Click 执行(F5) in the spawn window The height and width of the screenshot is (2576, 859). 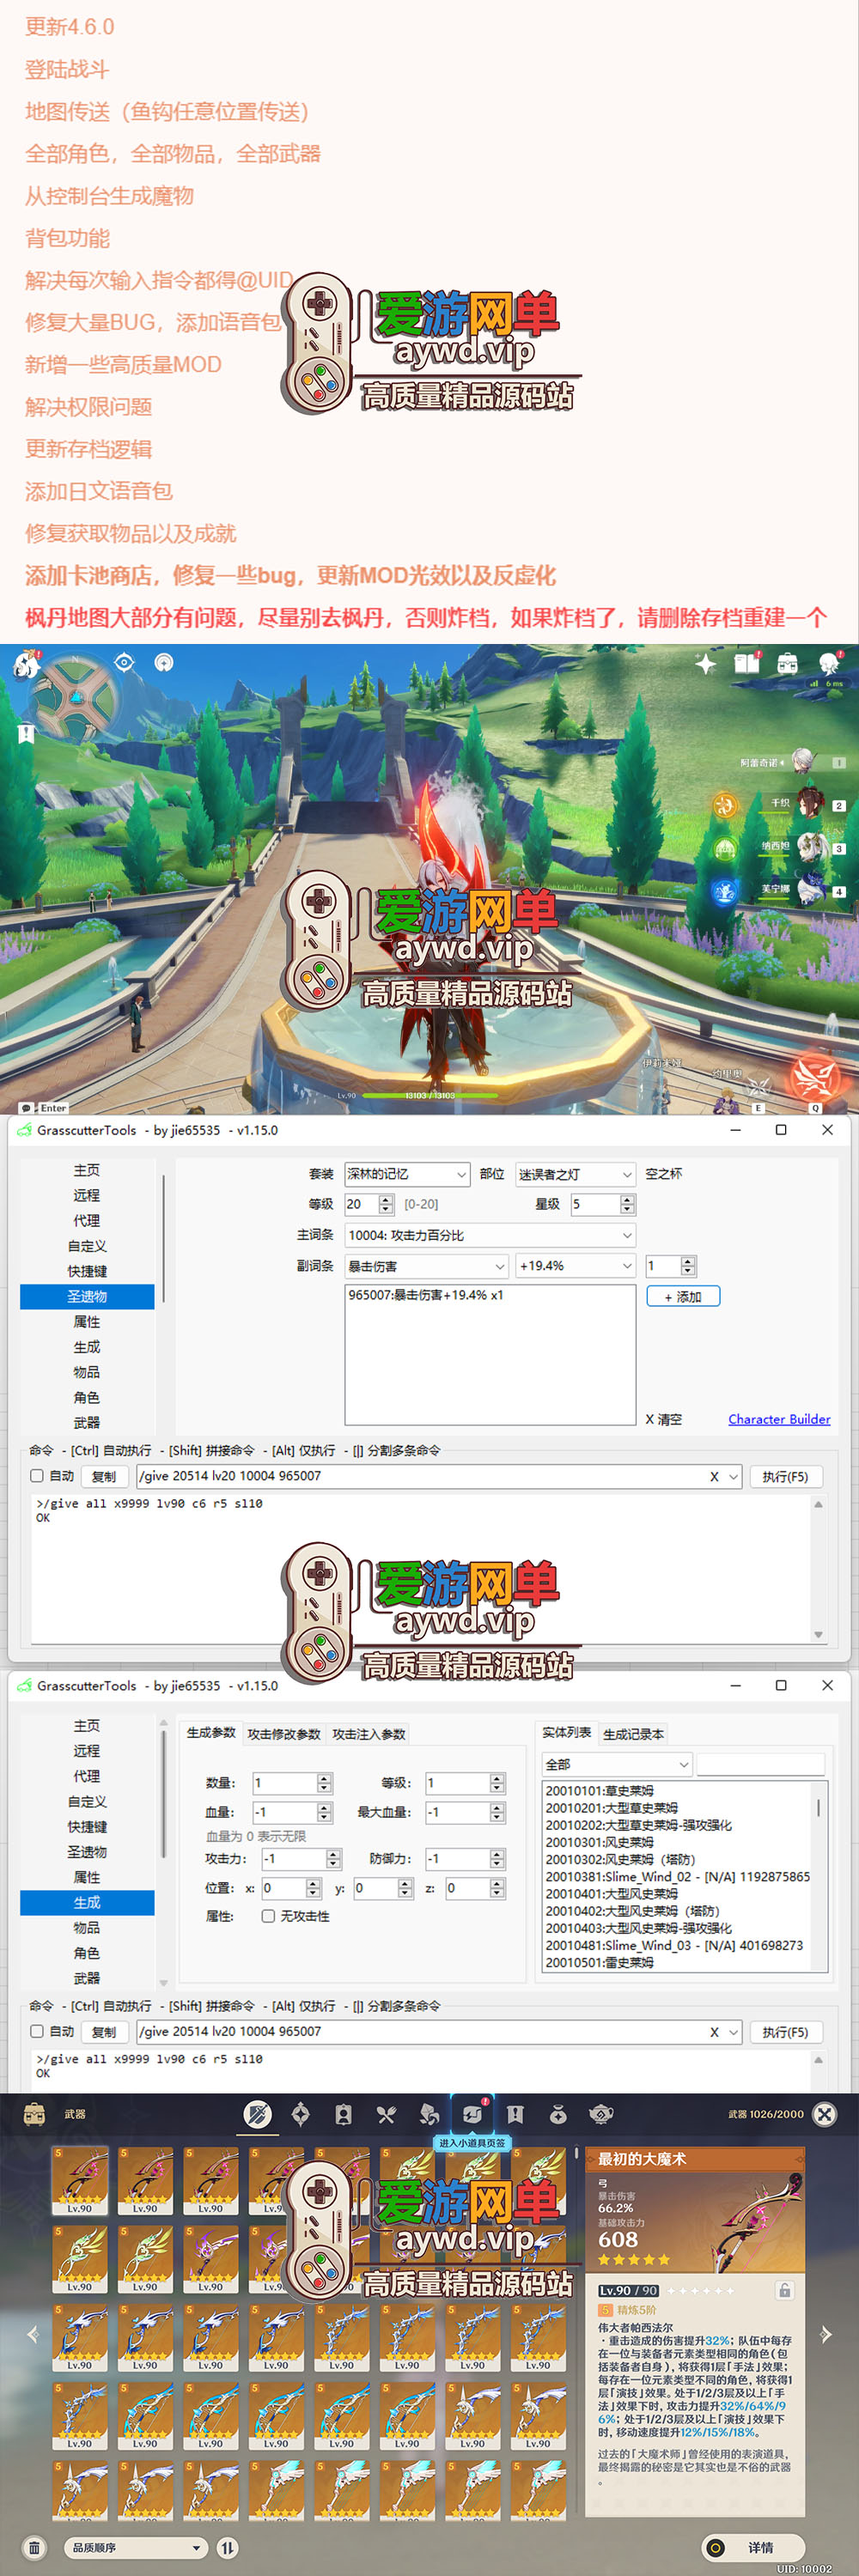pyautogui.click(x=785, y=2032)
